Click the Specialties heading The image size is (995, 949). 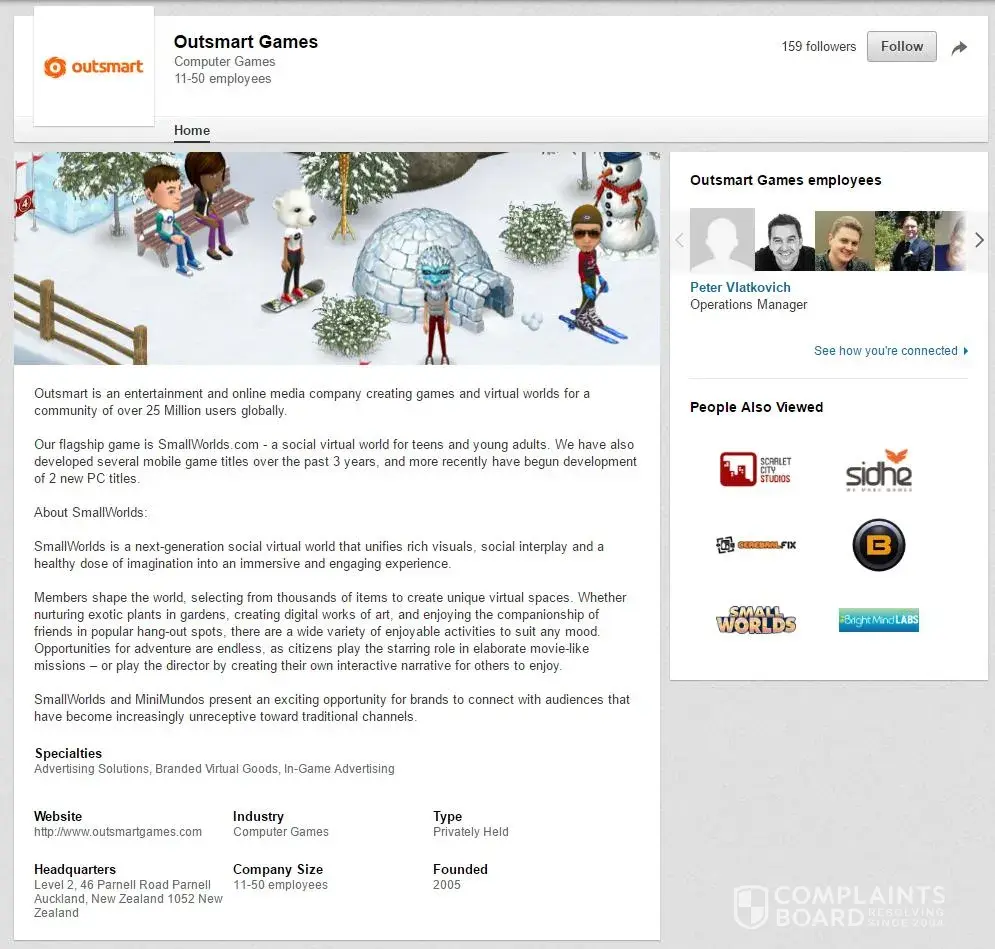point(68,753)
